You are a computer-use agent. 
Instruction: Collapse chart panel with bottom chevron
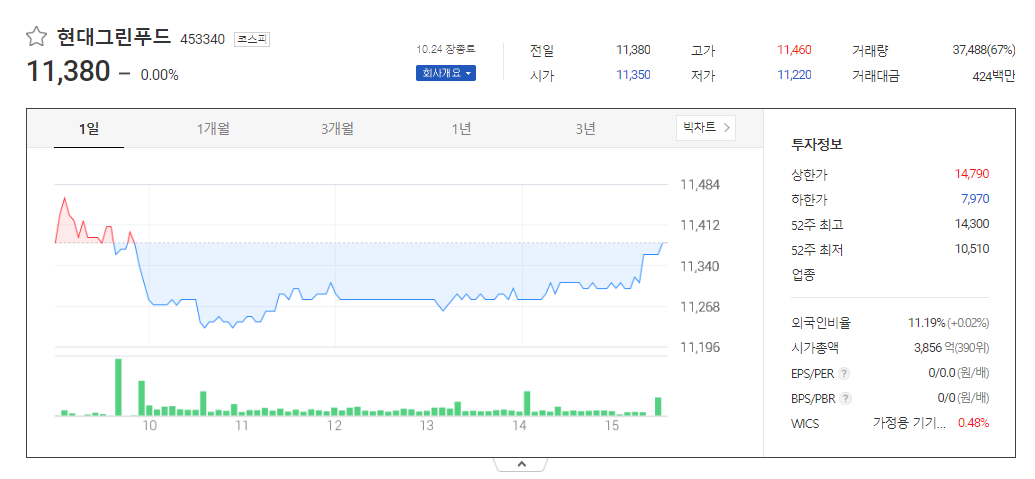coord(521,464)
